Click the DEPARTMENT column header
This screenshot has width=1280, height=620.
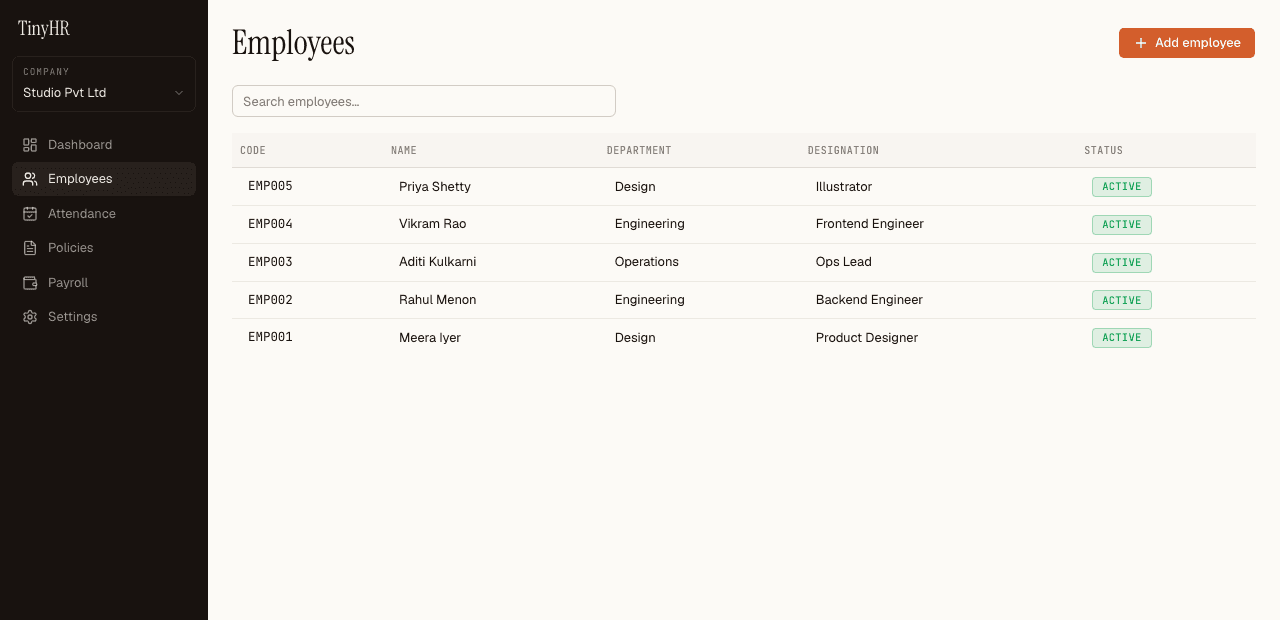point(639,151)
